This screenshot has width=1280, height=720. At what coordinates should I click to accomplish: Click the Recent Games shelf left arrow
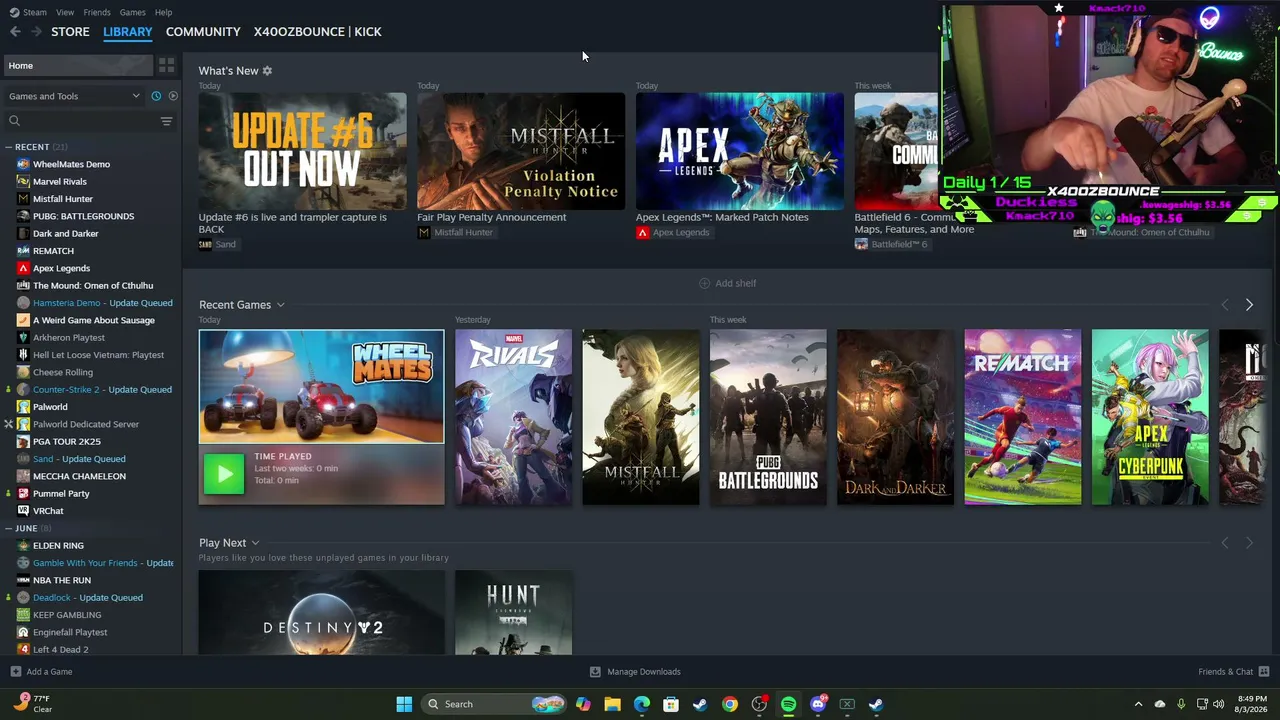click(x=1225, y=305)
